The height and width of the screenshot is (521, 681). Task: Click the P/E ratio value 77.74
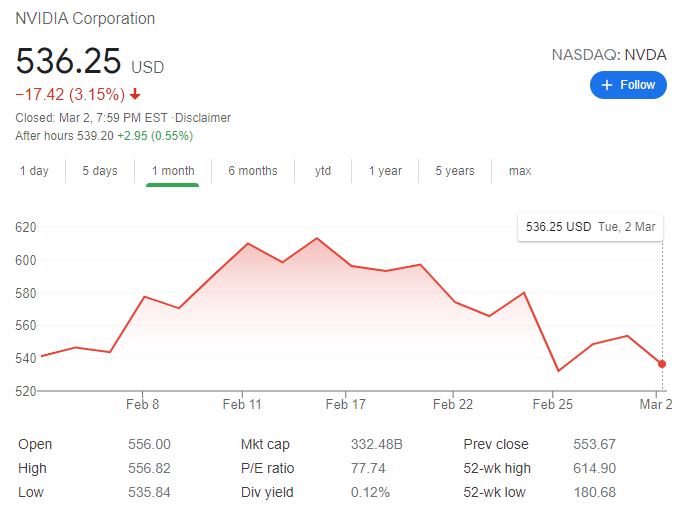[x=368, y=468]
